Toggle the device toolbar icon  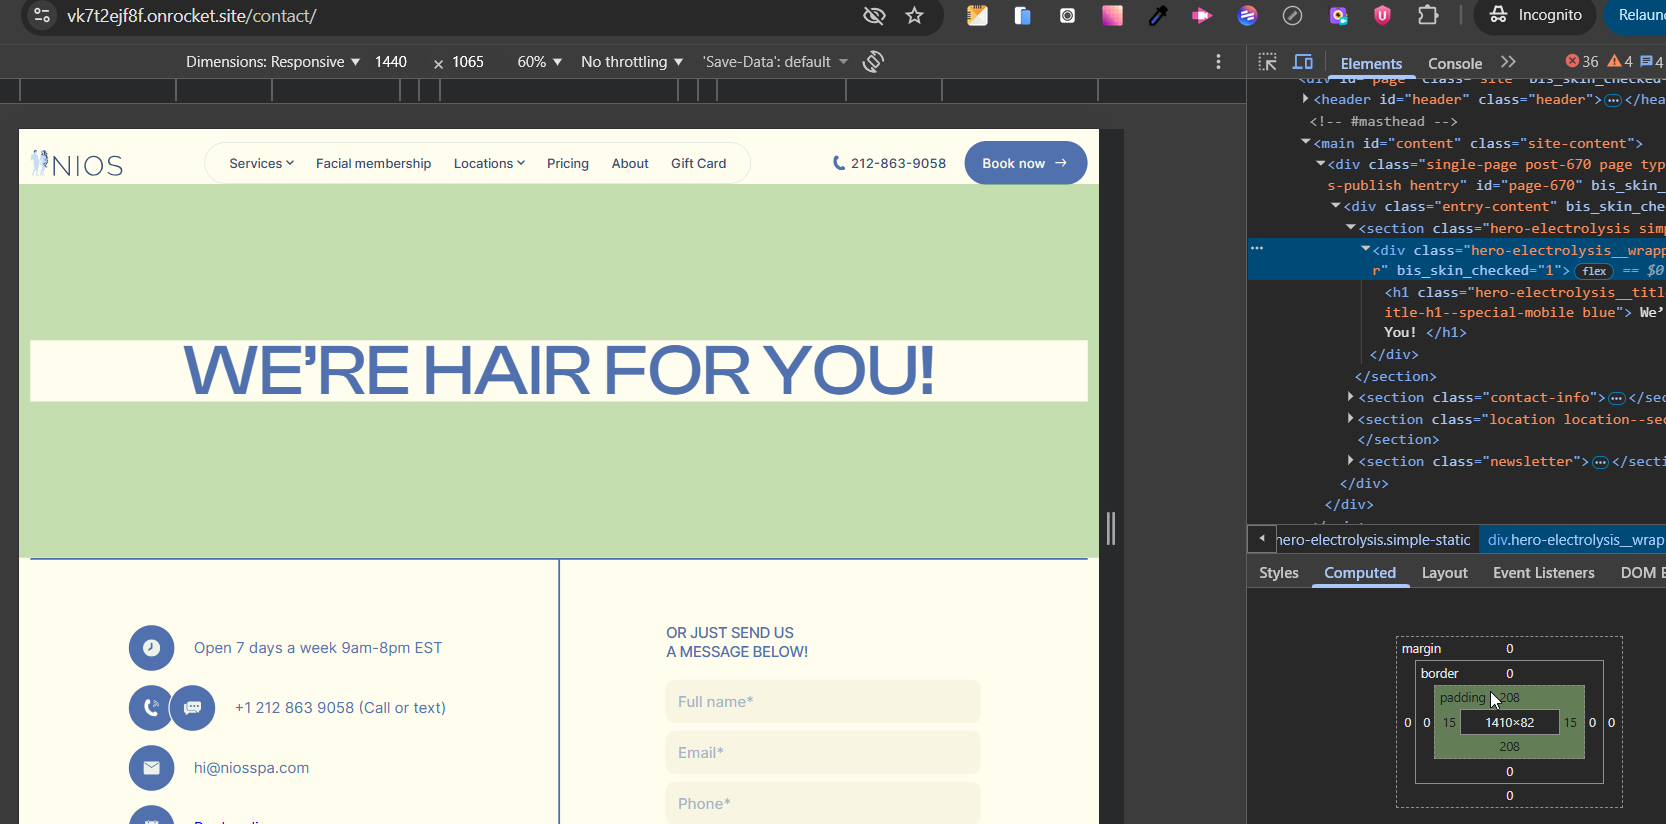coord(1303,62)
